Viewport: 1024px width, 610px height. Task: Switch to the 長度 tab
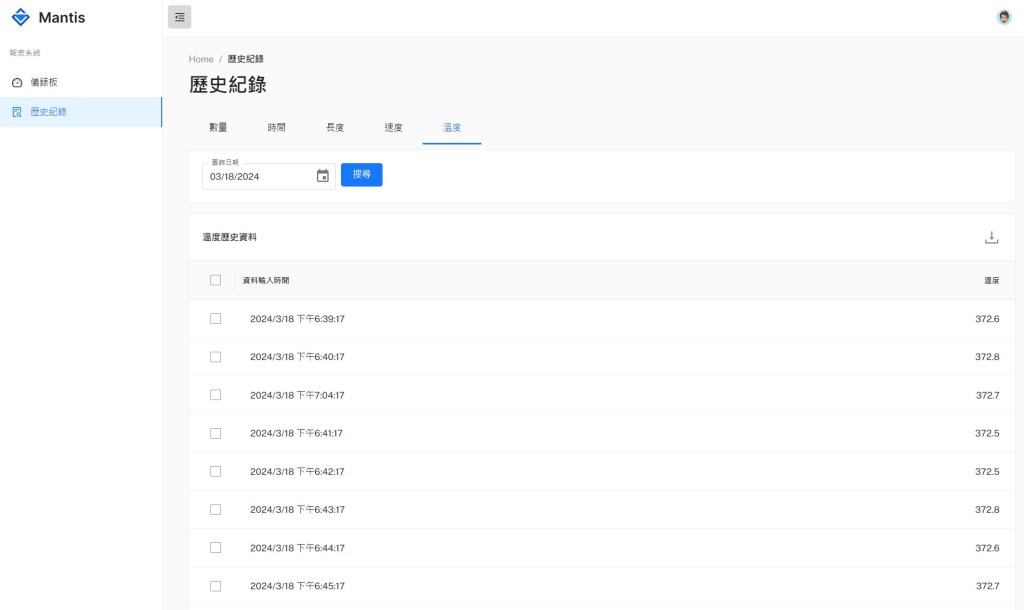(335, 128)
